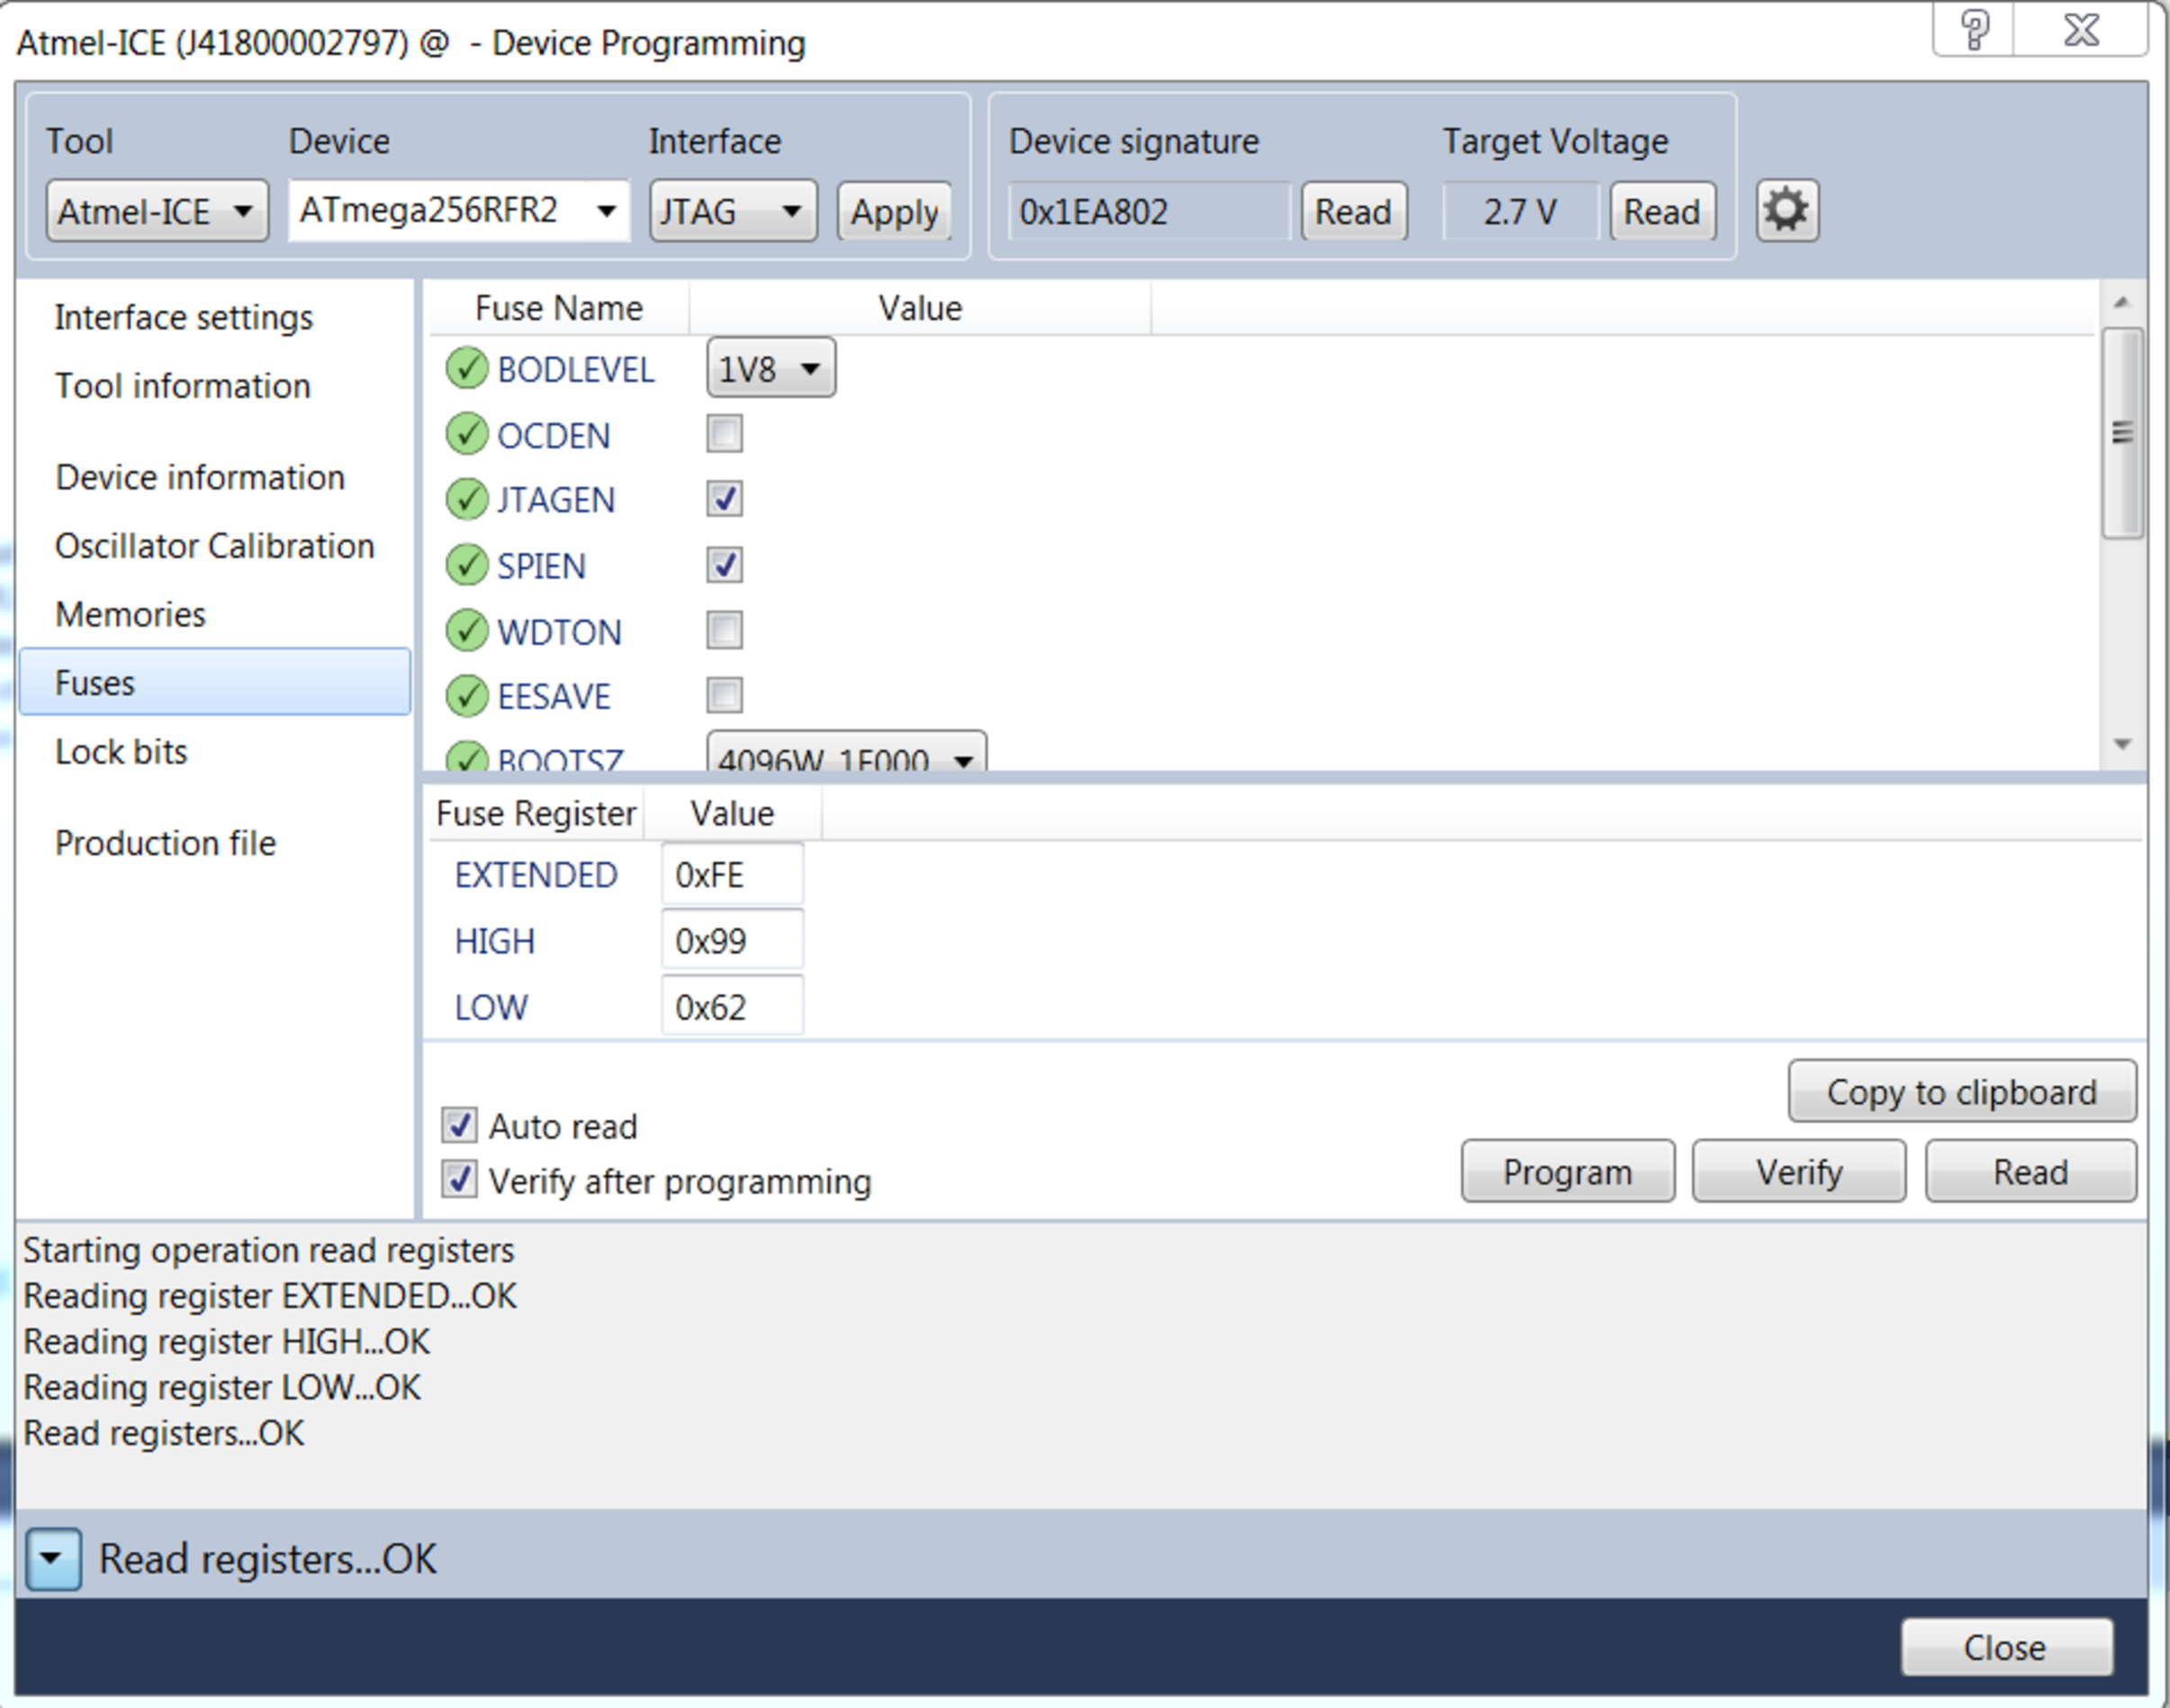Viewport: 2170px width, 1708px height.
Task: Click the Verify button
Action: (1799, 1171)
